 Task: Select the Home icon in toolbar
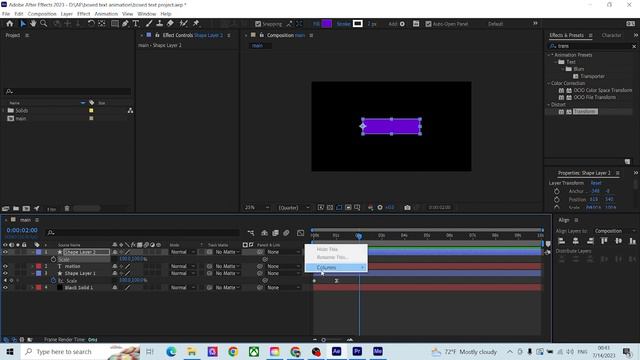[9, 24]
